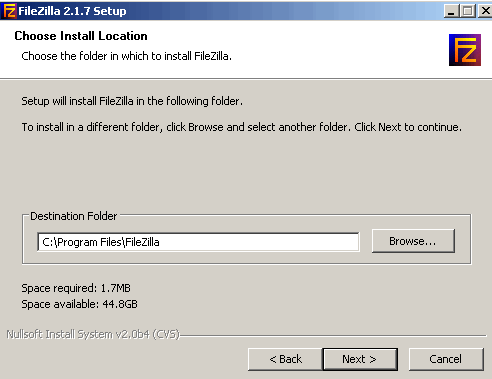Screen dimensions: 492x379
Task: Open the Browse... folder picker
Action: [x=413, y=241]
